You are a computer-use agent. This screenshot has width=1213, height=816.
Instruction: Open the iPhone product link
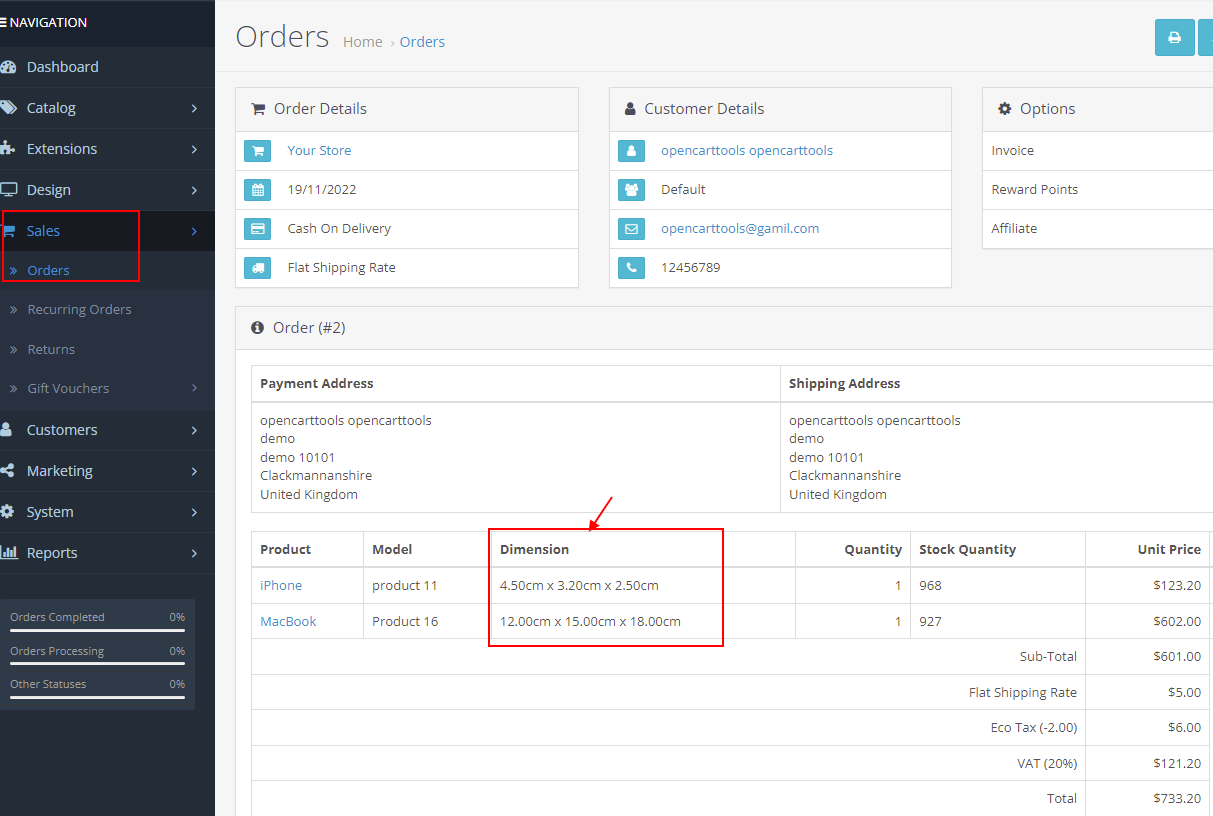tap(279, 585)
